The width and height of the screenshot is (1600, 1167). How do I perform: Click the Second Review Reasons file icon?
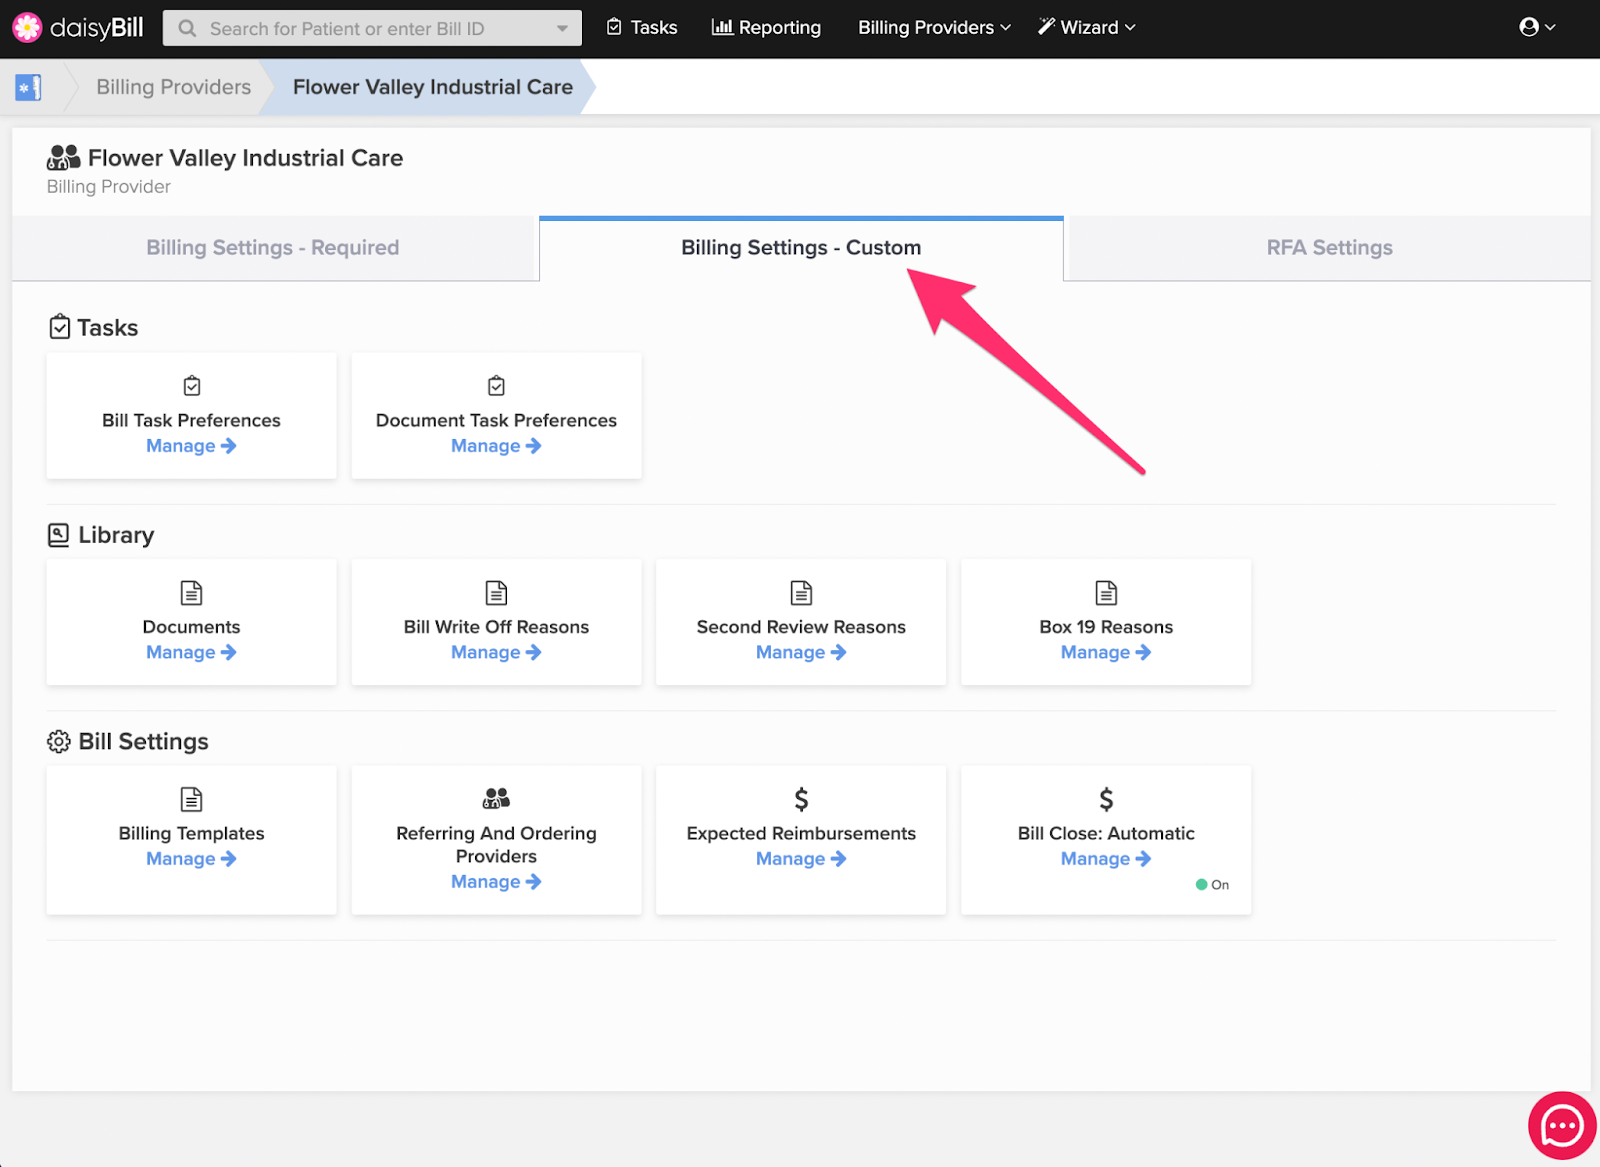[801, 593]
